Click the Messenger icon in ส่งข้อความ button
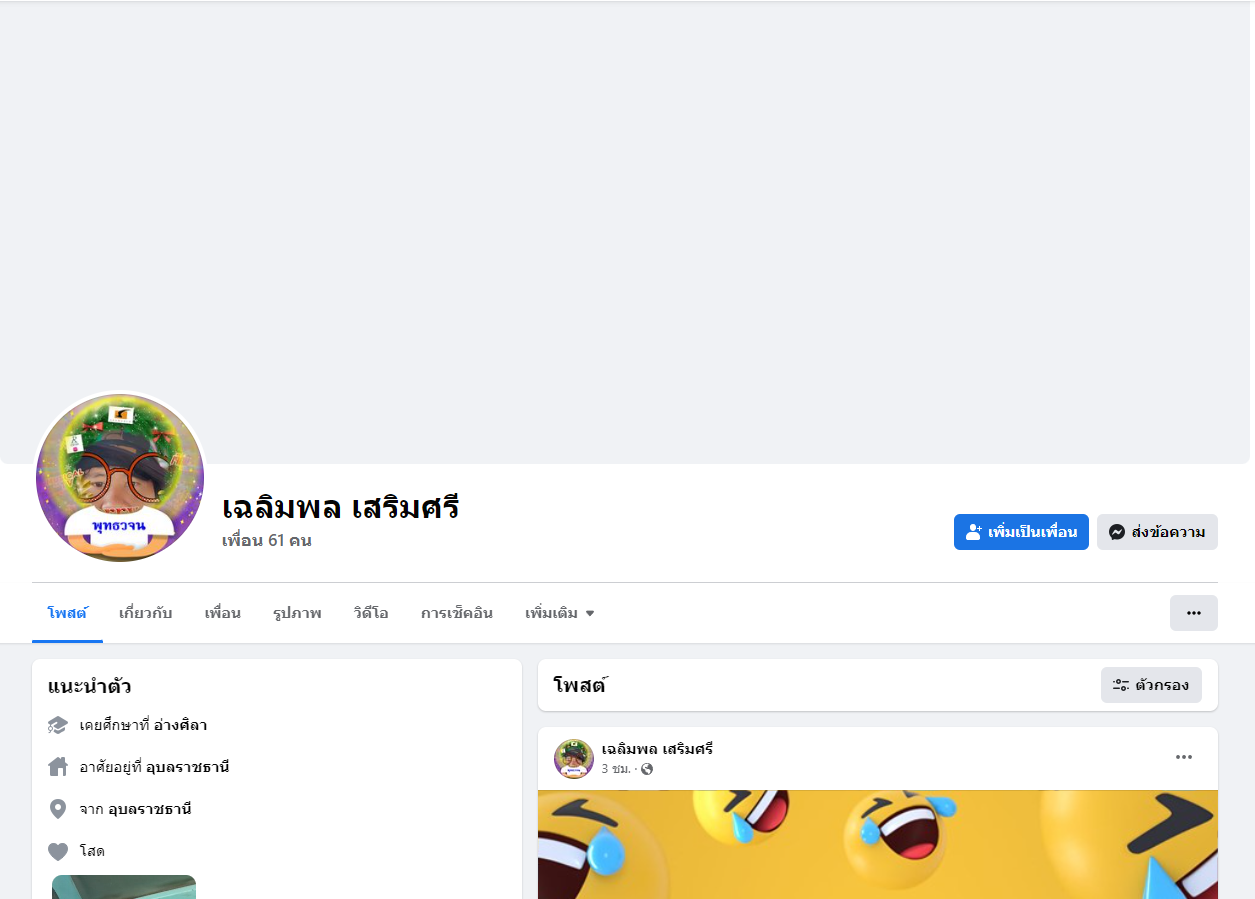The width and height of the screenshot is (1255, 899). point(1117,532)
